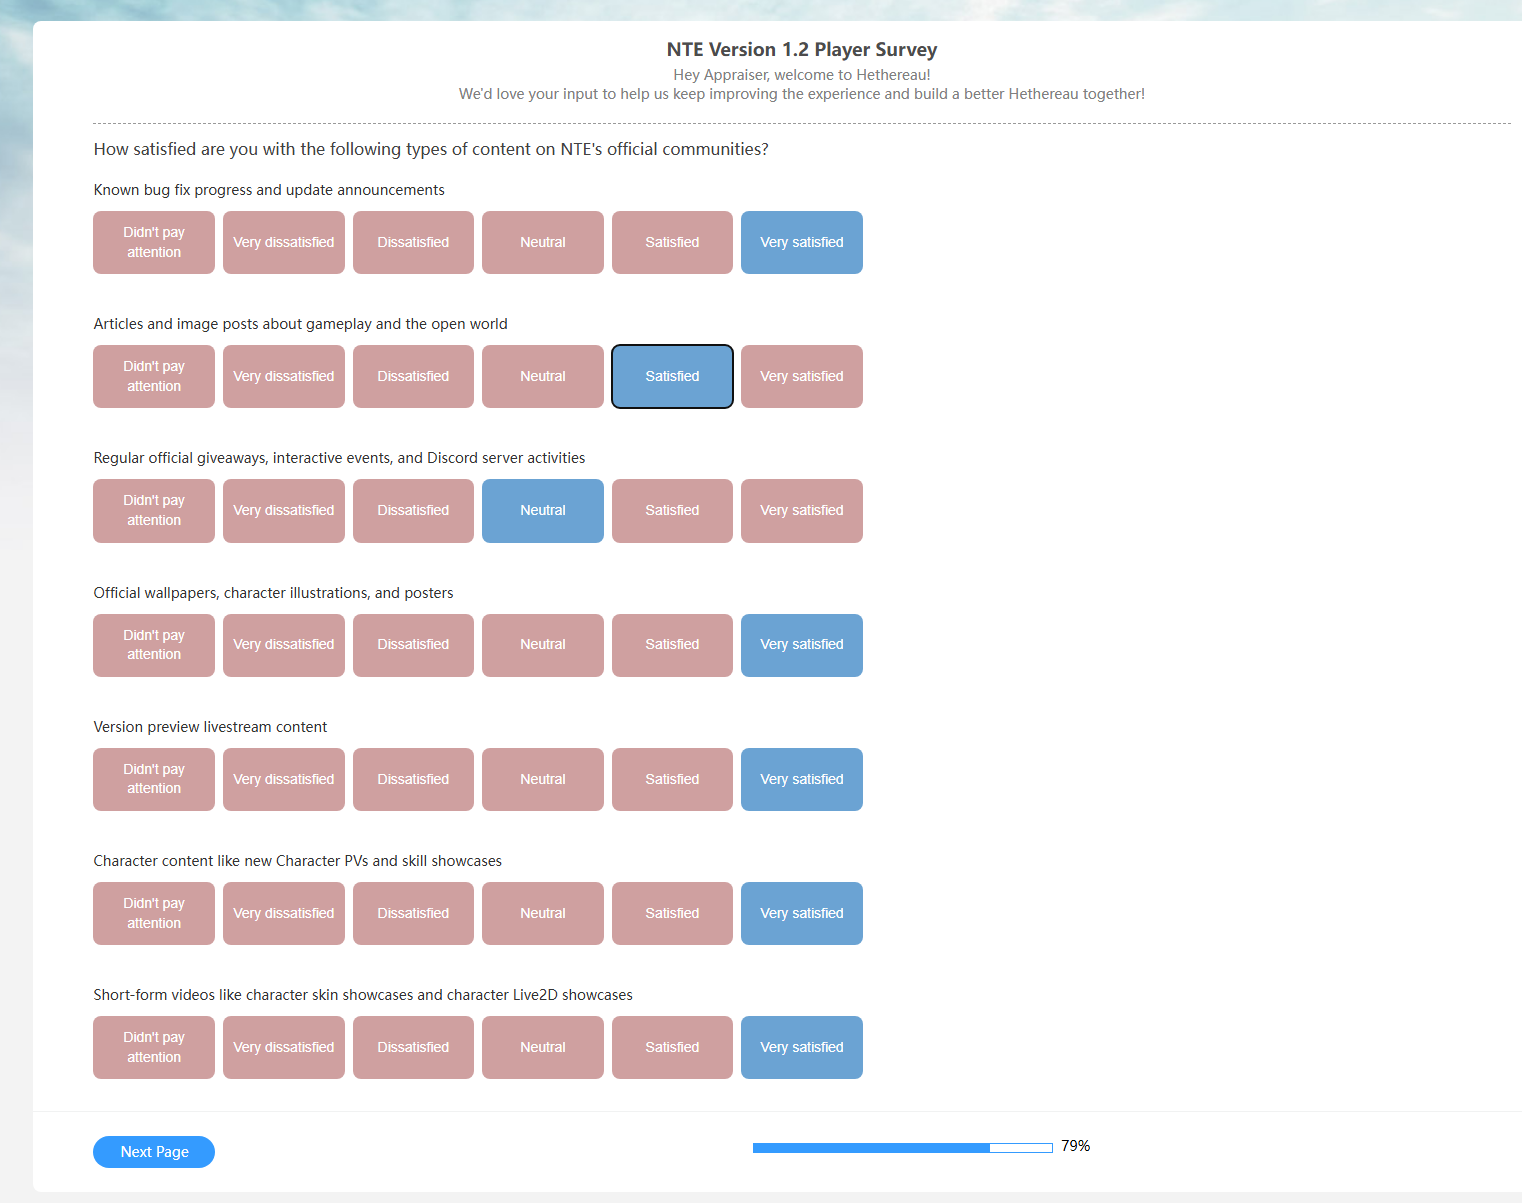Click the 'Version preview livestream content' label
Screen dimensions: 1522x1203
(x=210, y=727)
